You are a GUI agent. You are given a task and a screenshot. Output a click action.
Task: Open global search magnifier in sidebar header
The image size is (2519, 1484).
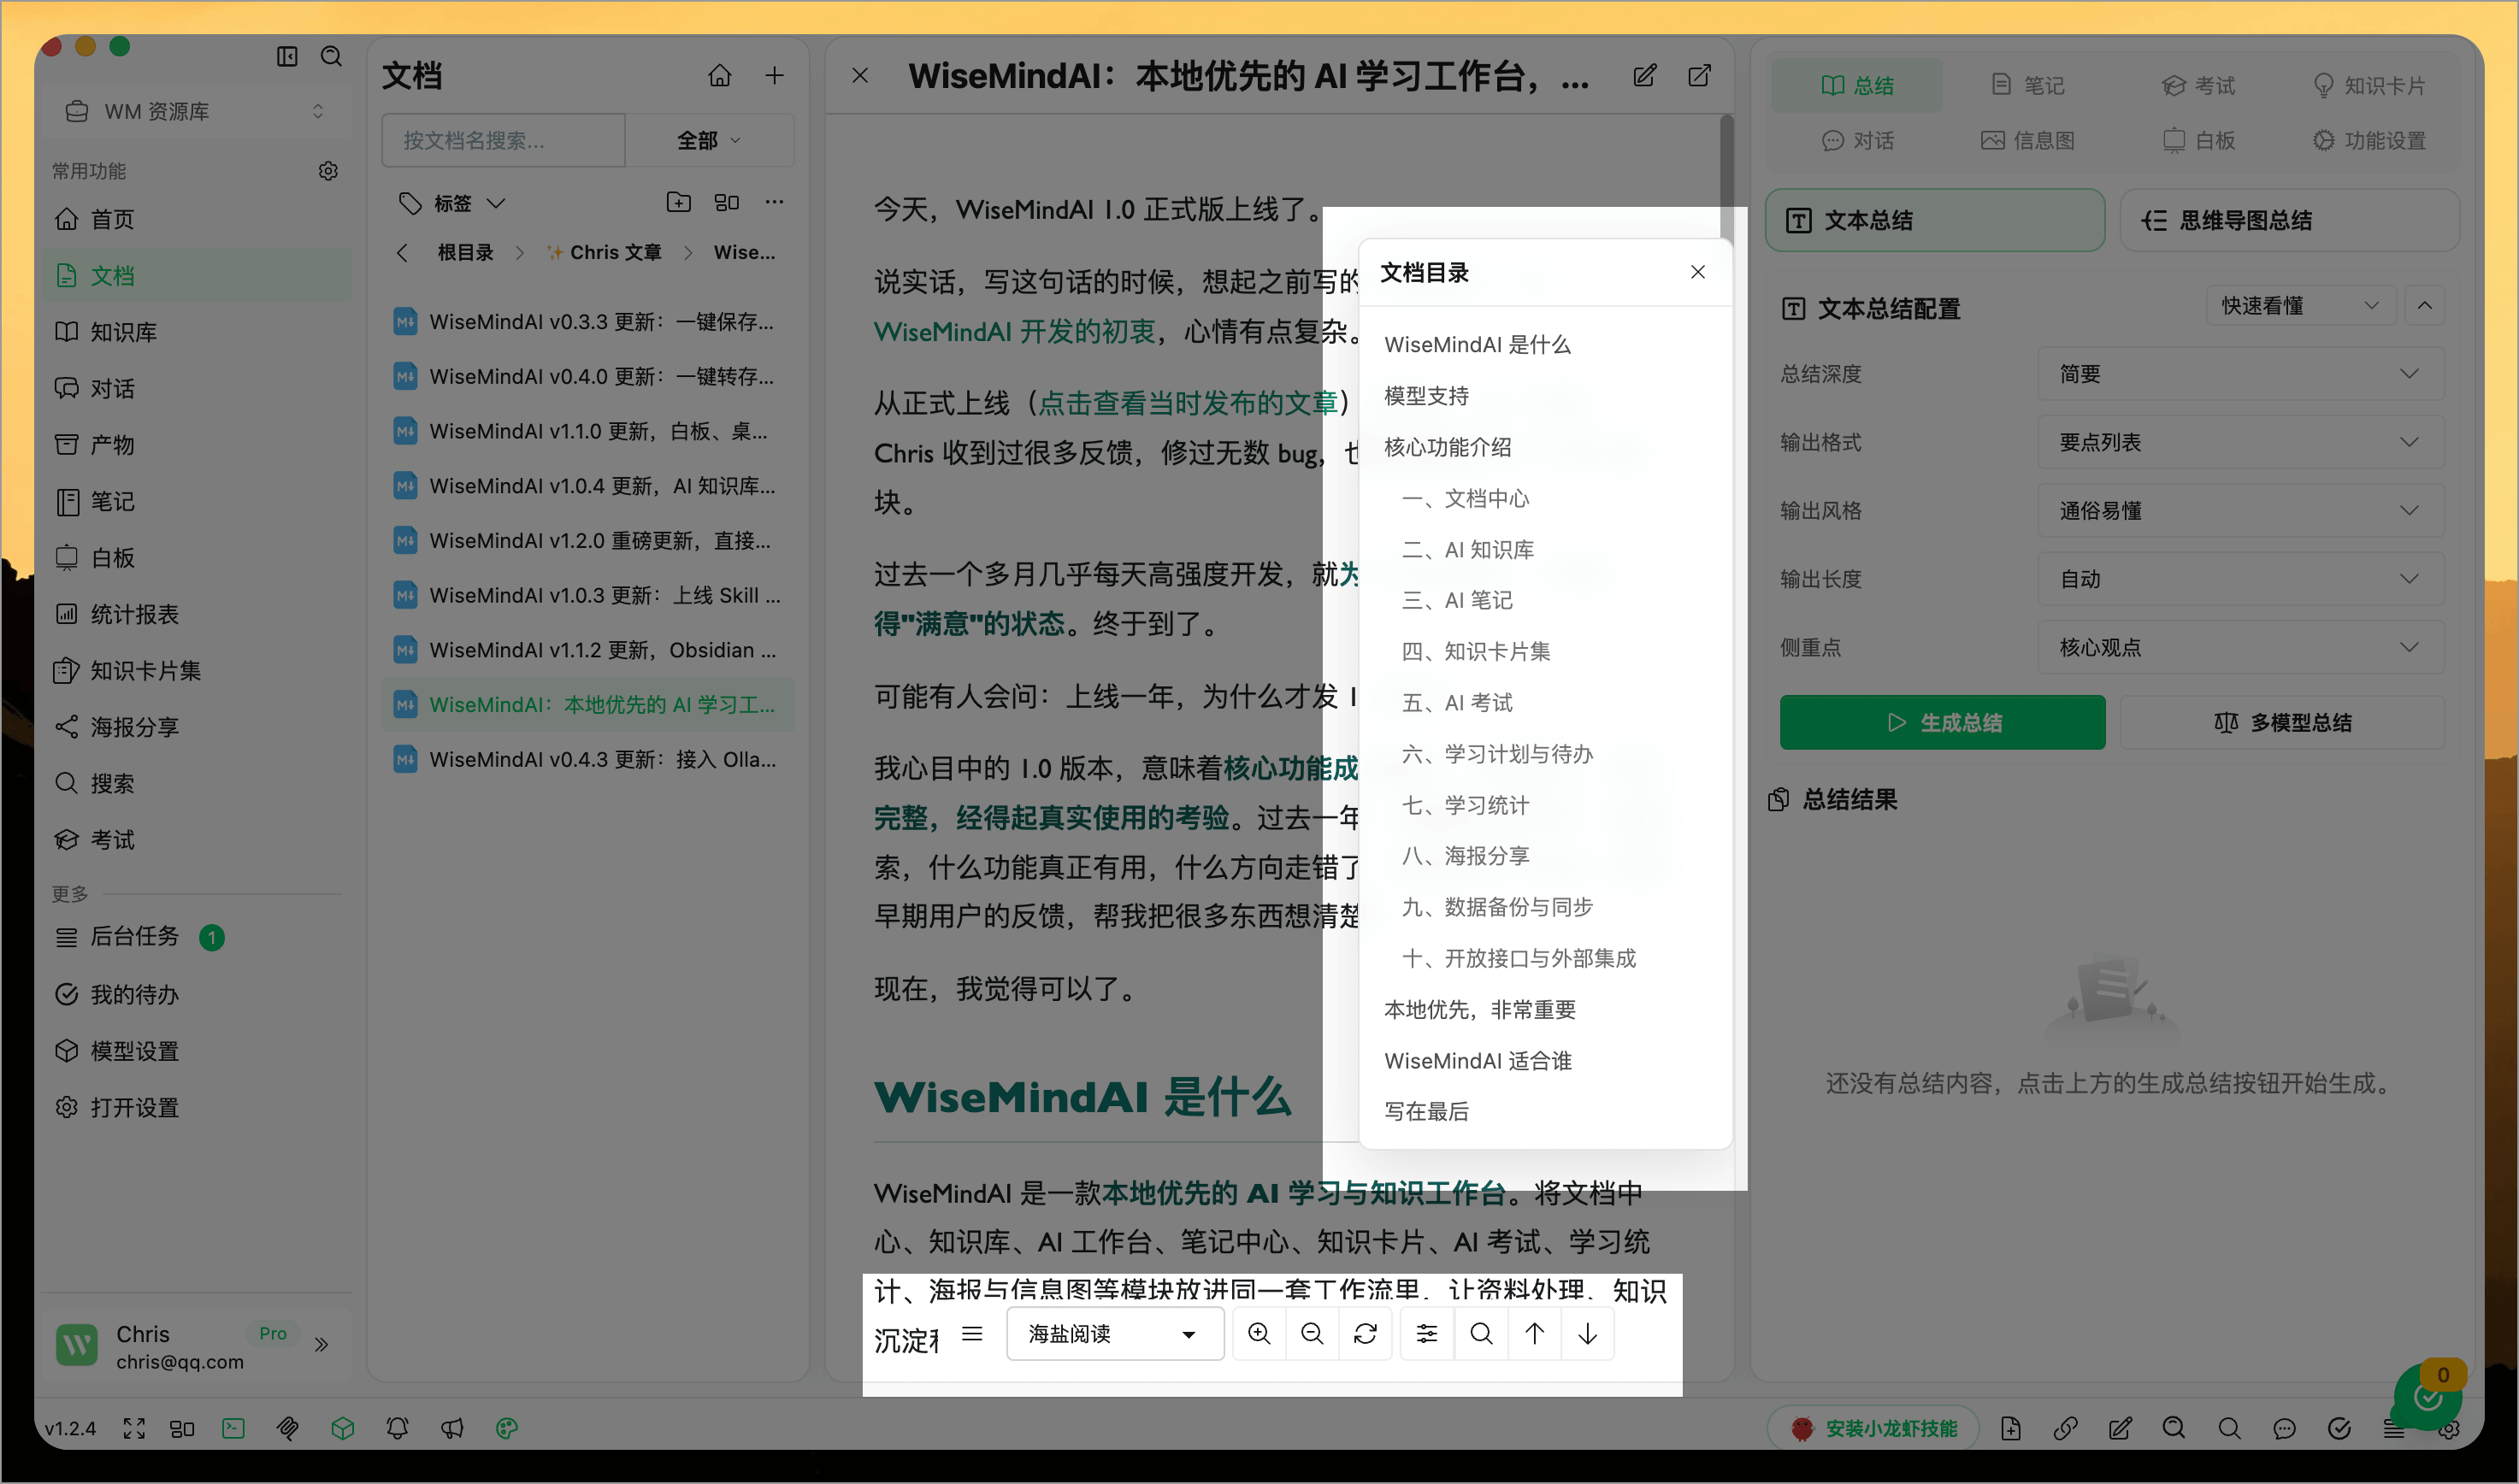[x=331, y=56]
